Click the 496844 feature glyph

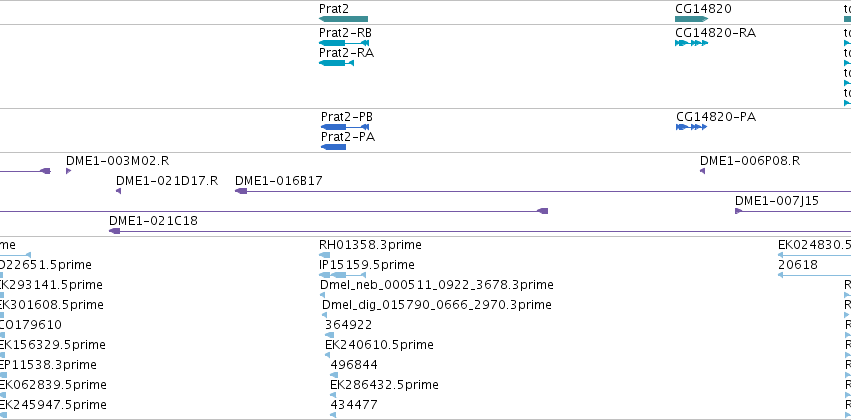pos(334,375)
